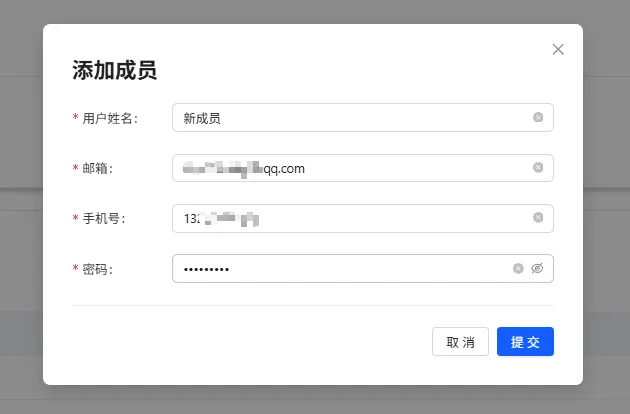
Task: Toggle password visibility eye icon
Action: point(537,268)
